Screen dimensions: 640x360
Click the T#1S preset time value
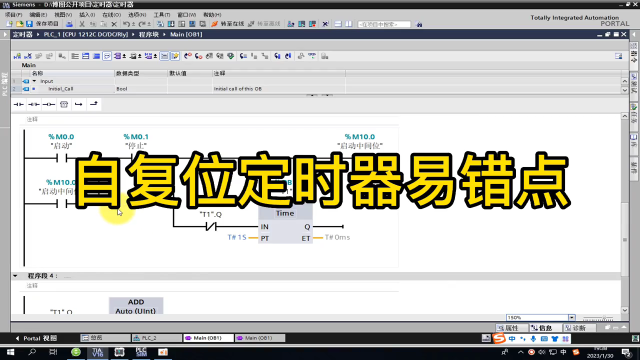click(237, 237)
